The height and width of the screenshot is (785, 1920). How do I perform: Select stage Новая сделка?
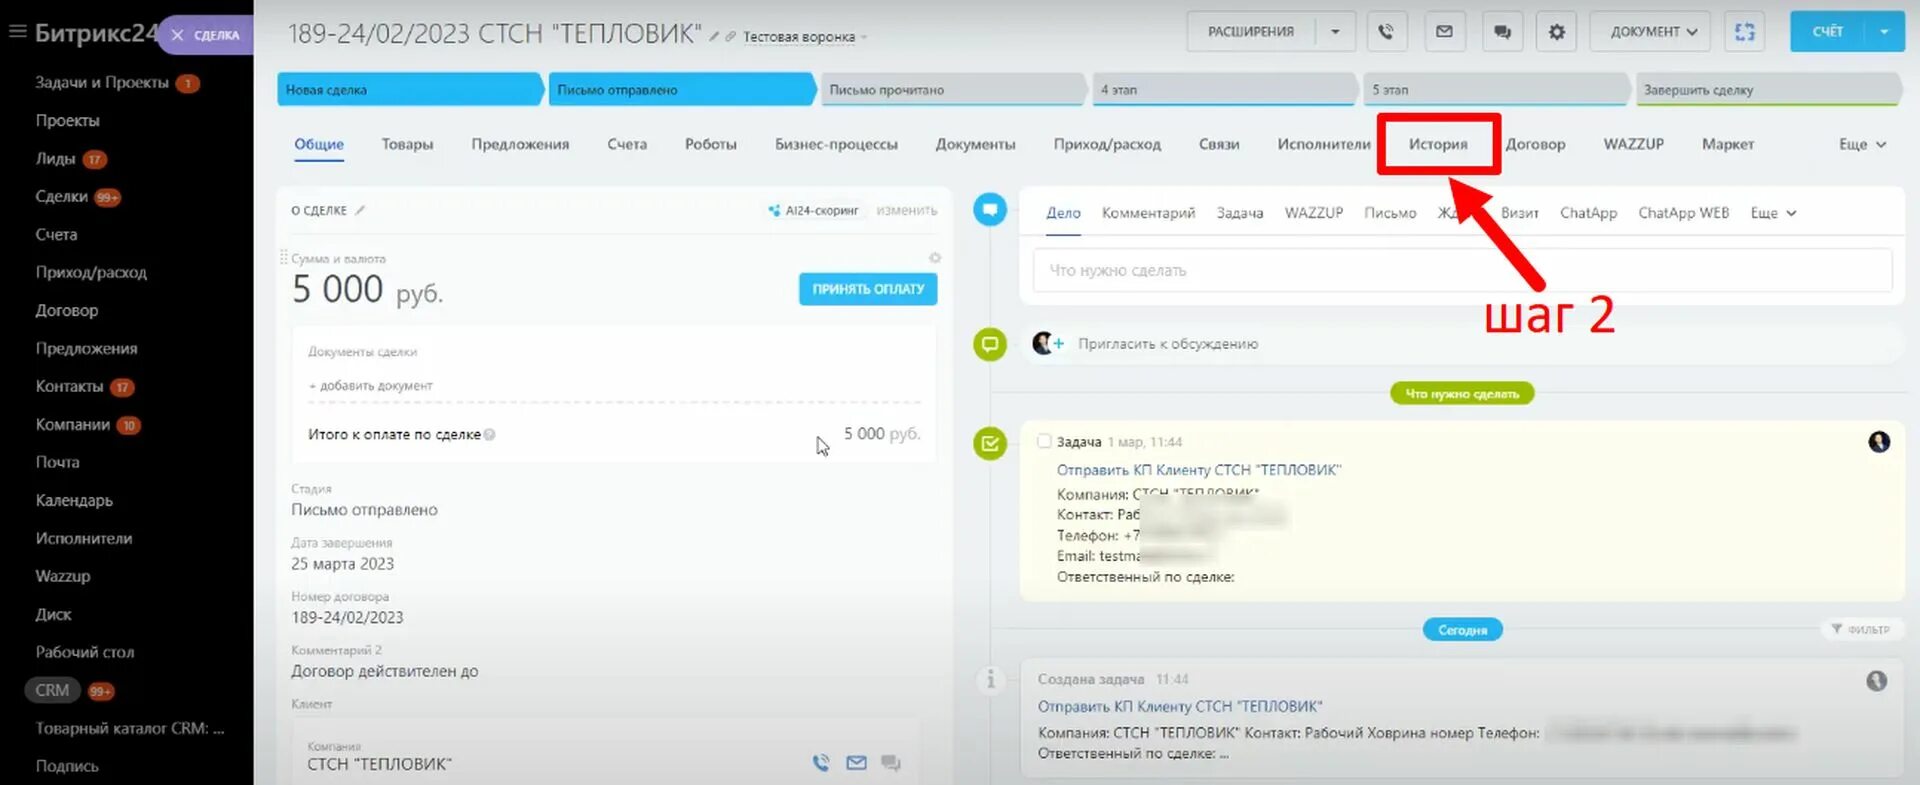coord(409,90)
